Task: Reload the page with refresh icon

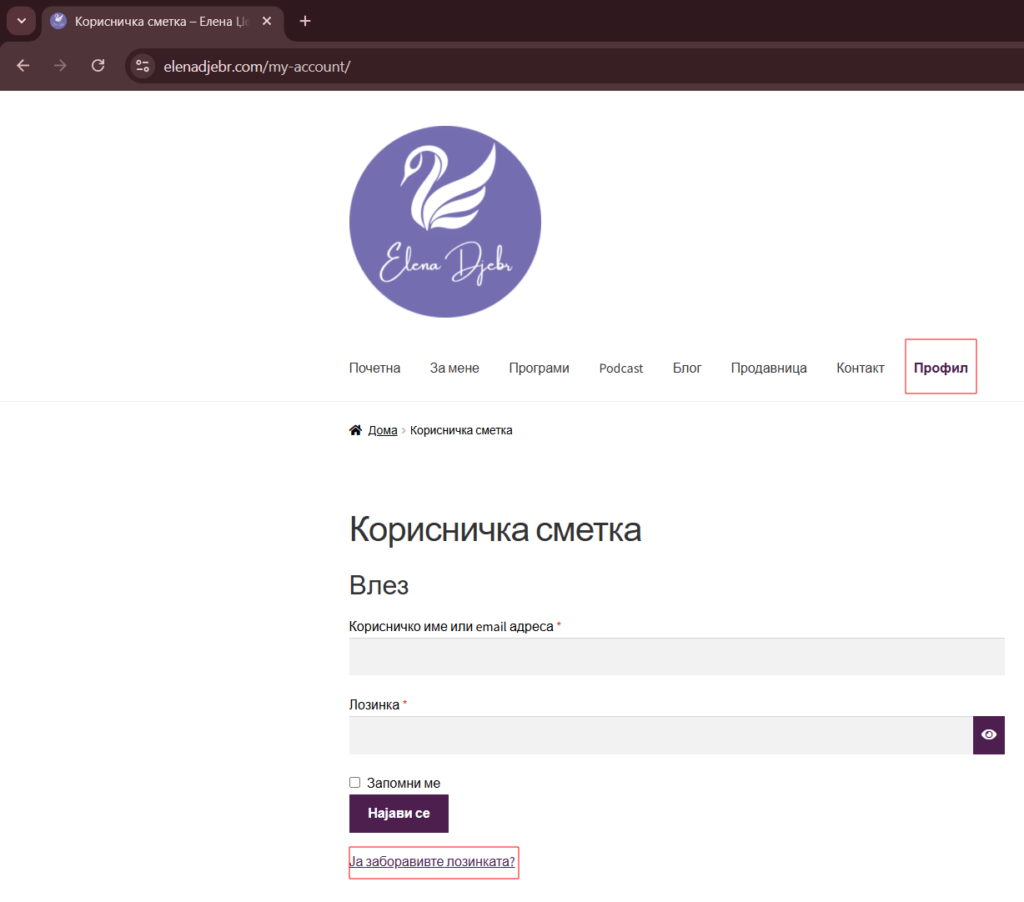Action: tap(98, 66)
